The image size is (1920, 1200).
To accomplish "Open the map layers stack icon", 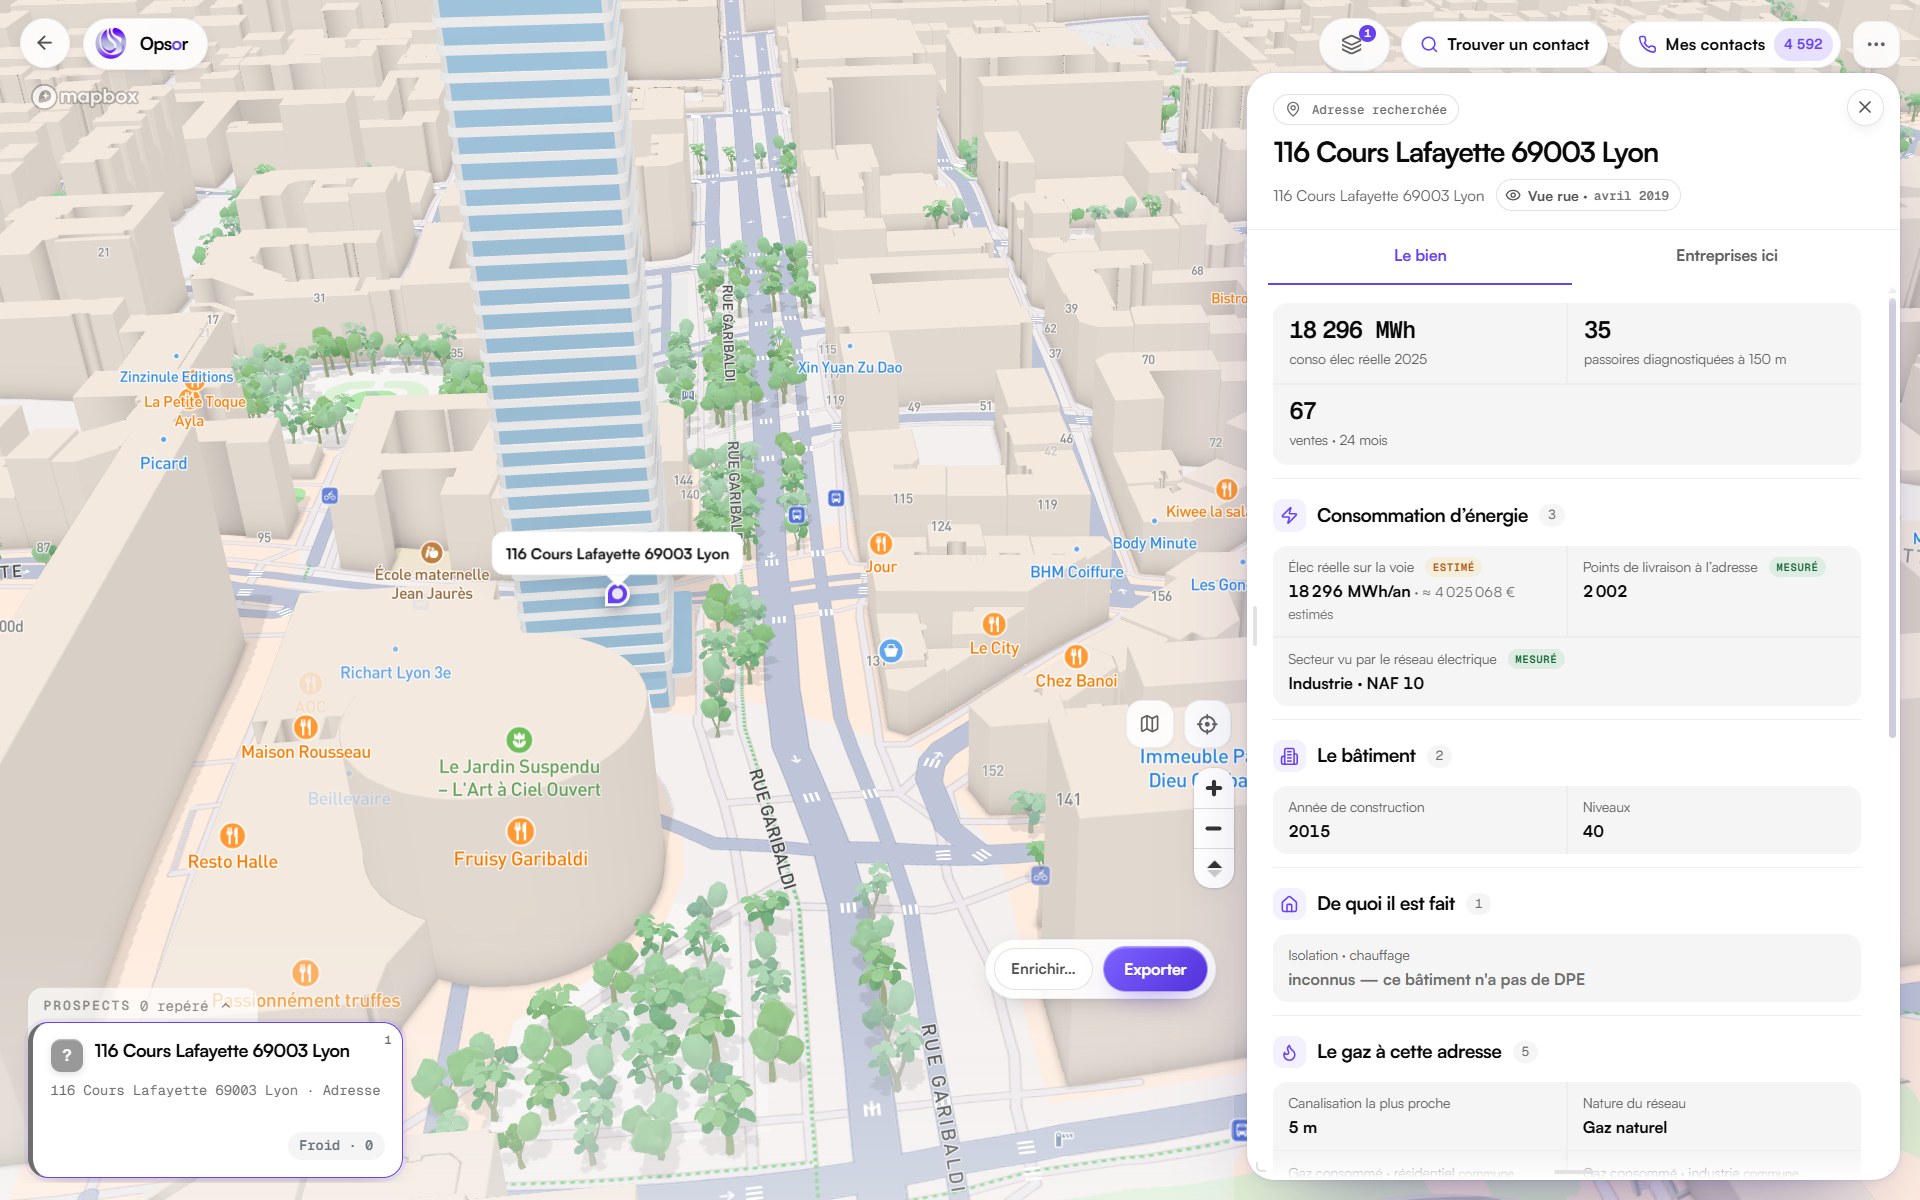I will 1352,44.
